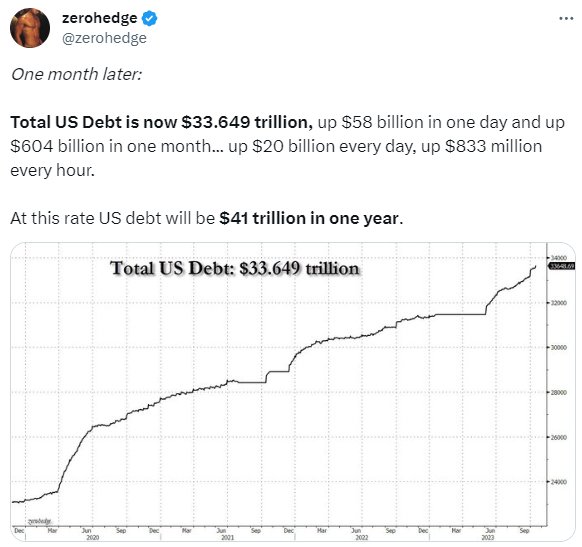
Task: Click the 34000 y-axis label
Action: (559, 258)
